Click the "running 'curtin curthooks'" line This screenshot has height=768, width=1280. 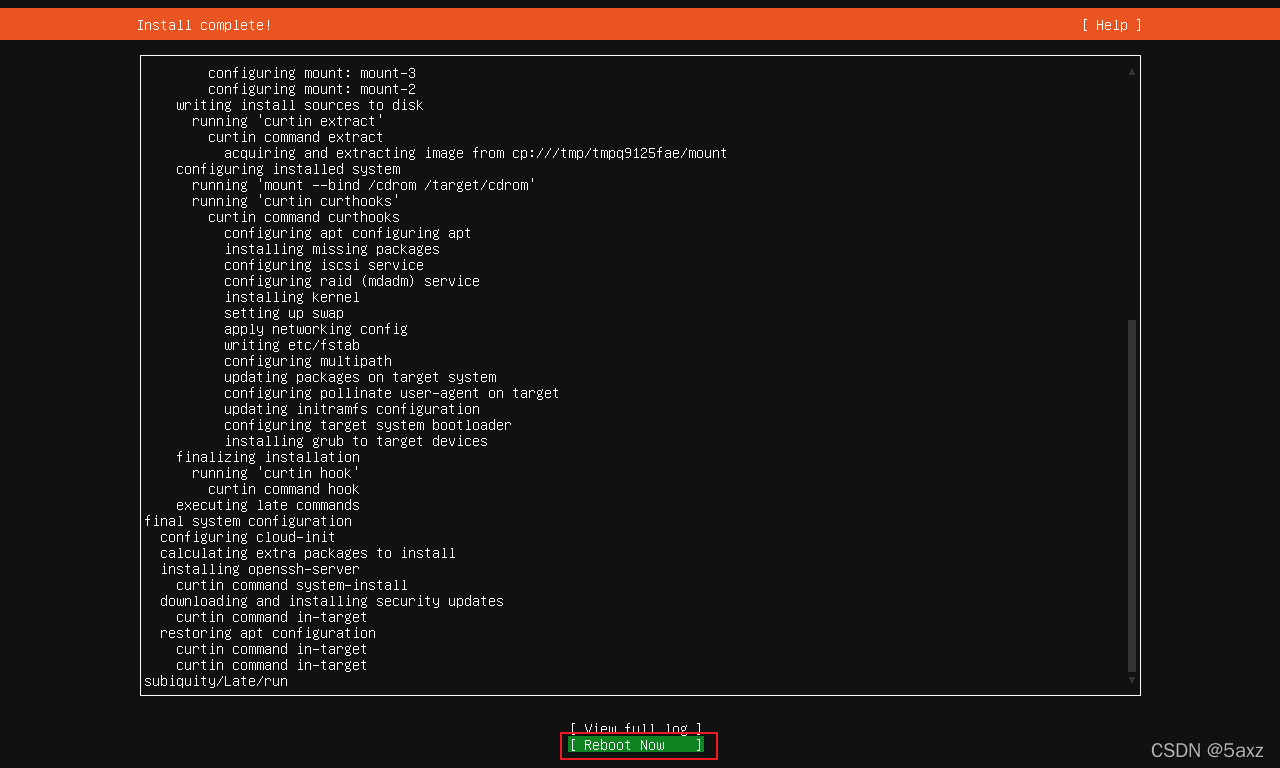(x=296, y=201)
